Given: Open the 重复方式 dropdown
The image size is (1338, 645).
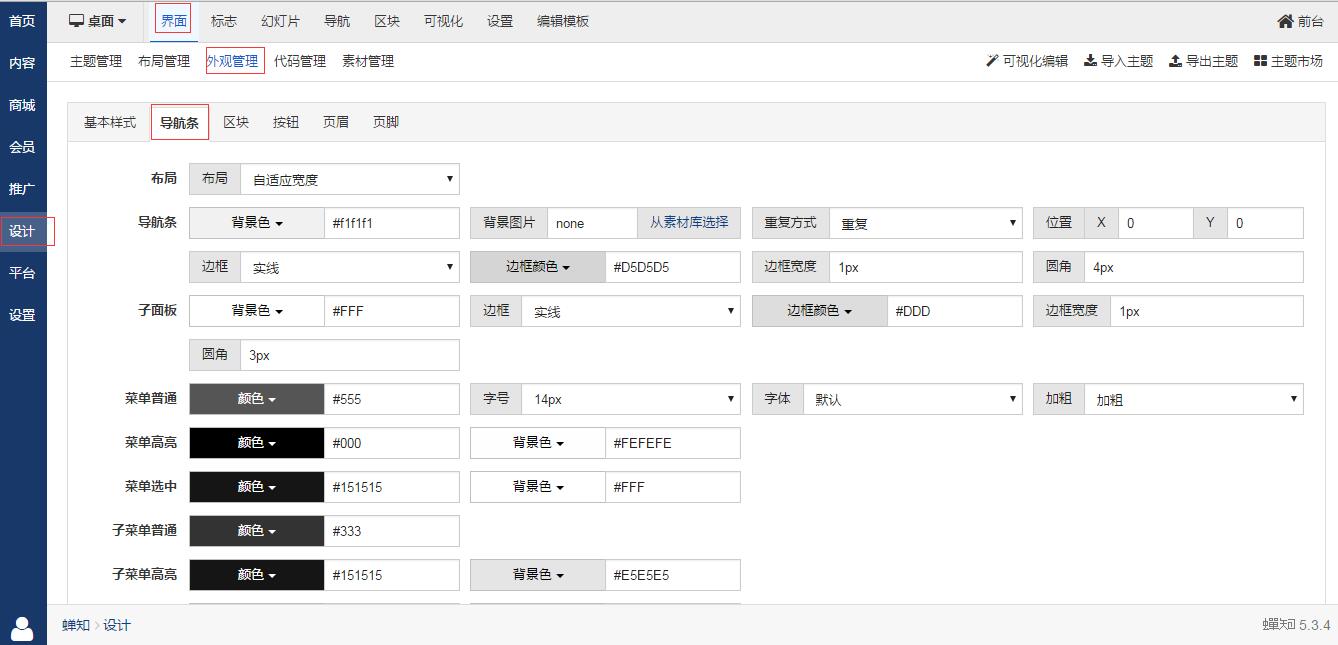Looking at the screenshot, I should click(925, 223).
